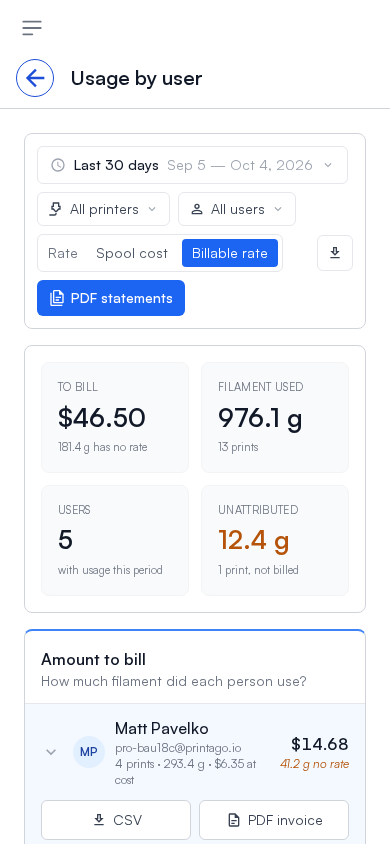Viewport: 390px width, 844px height.
Task: Click the Usage by user page title
Action: coord(137,78)
